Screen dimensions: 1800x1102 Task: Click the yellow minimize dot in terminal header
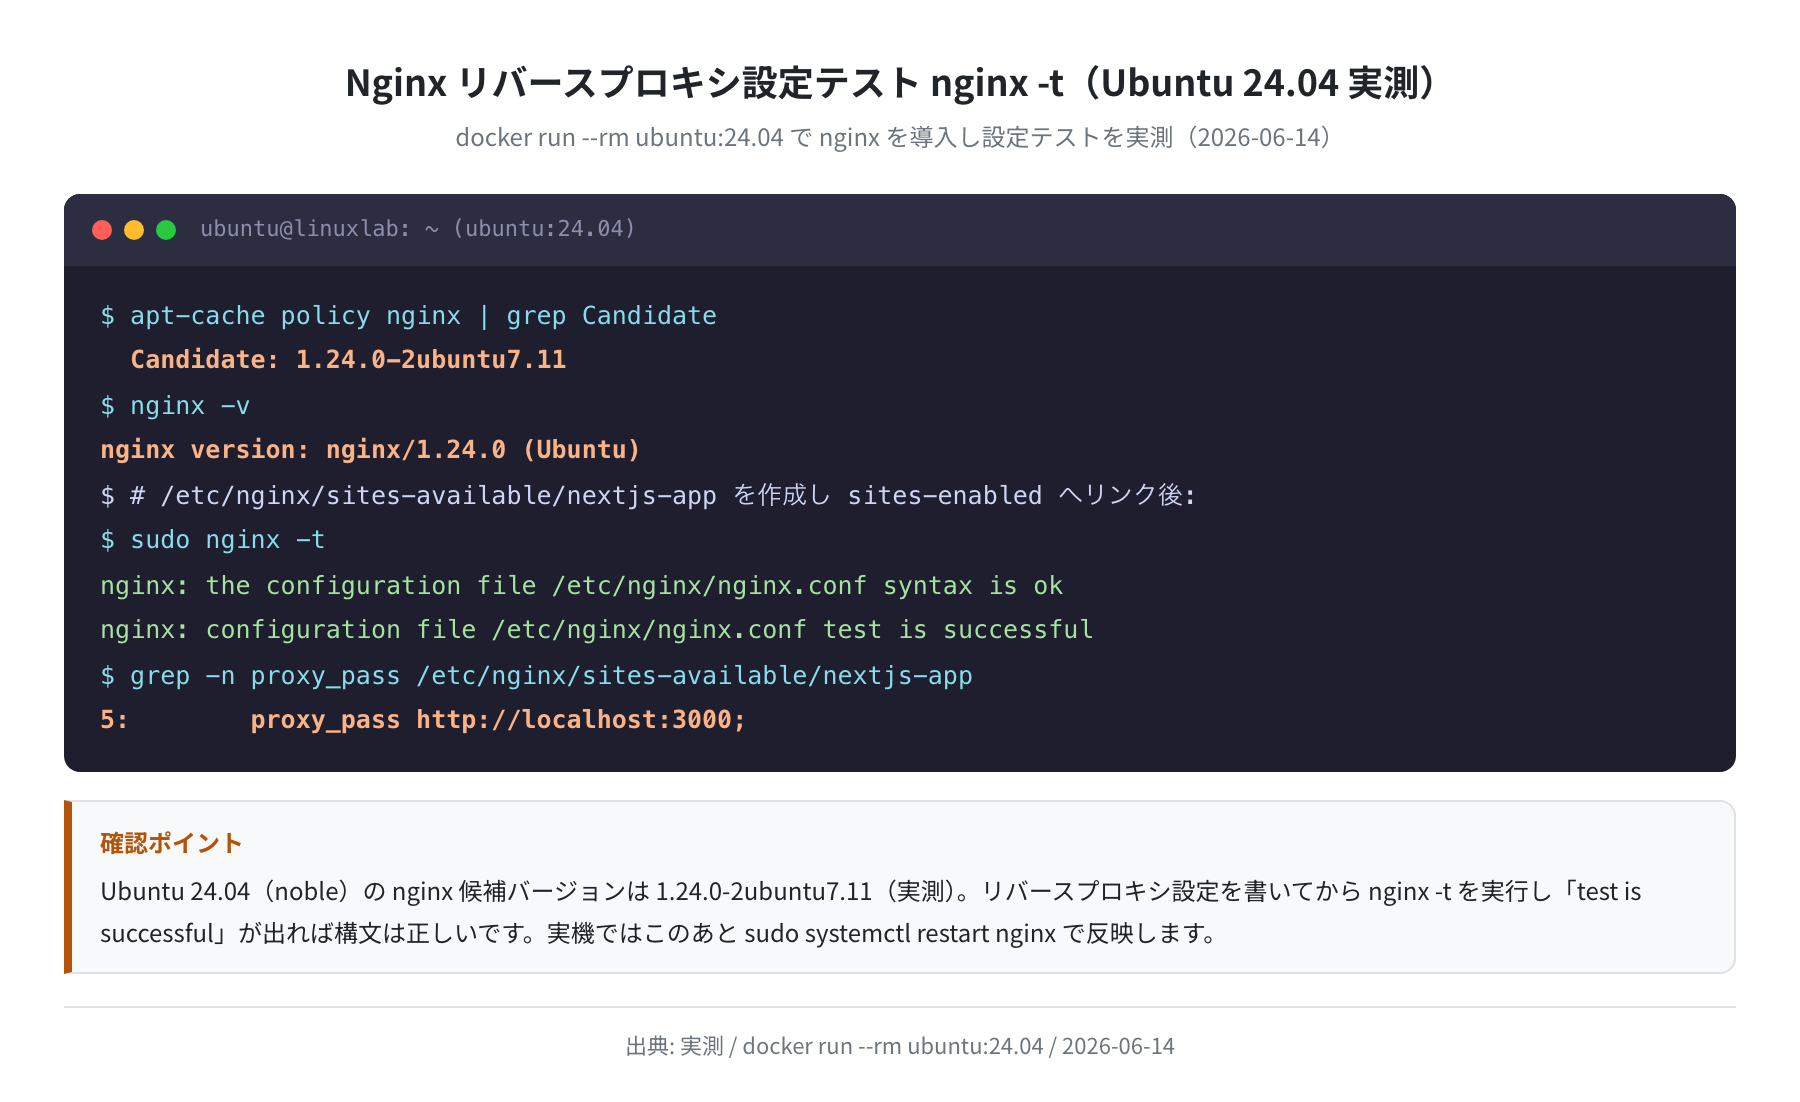tap(134, 230)
